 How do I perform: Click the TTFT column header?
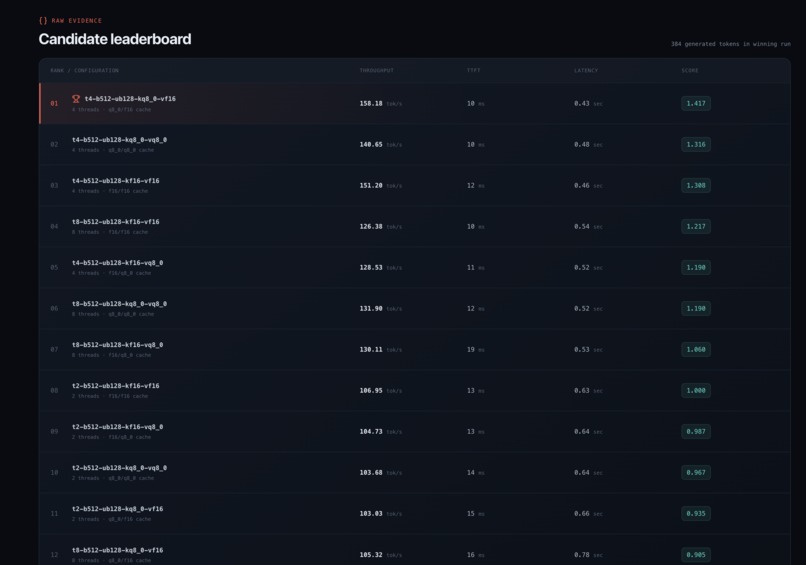(x=473, y=70)
